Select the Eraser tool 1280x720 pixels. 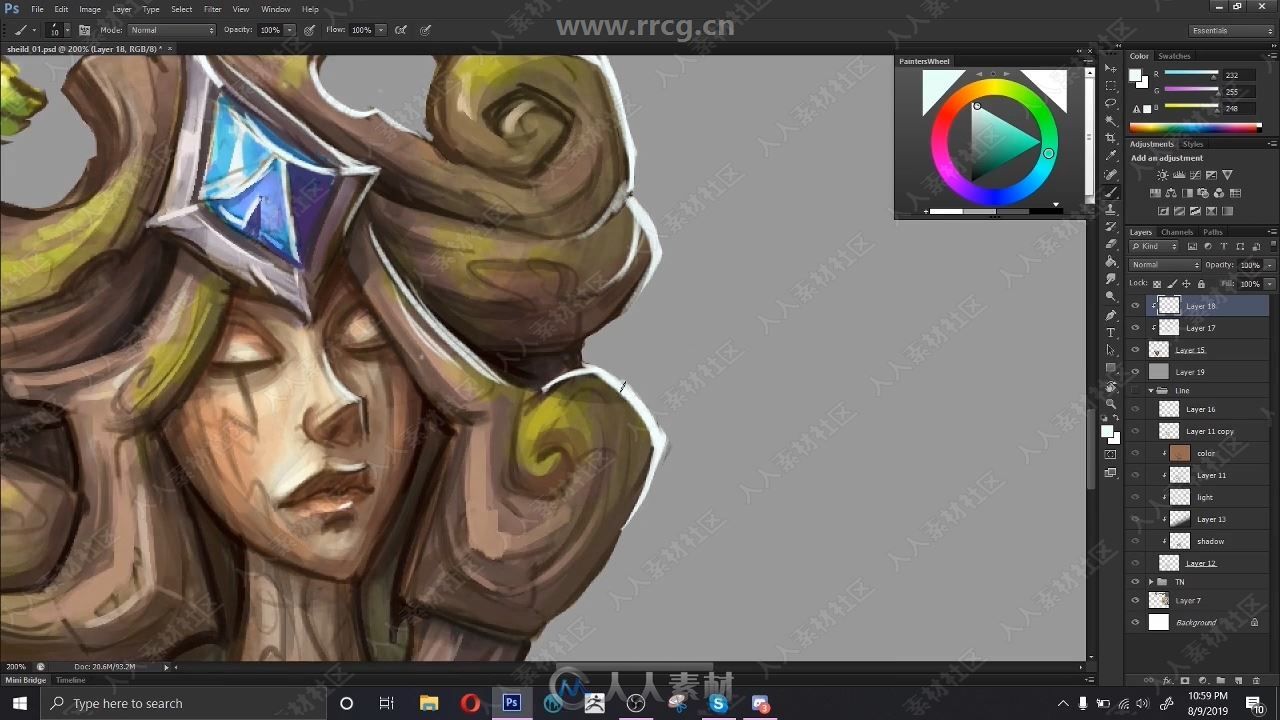[1111, 244]
